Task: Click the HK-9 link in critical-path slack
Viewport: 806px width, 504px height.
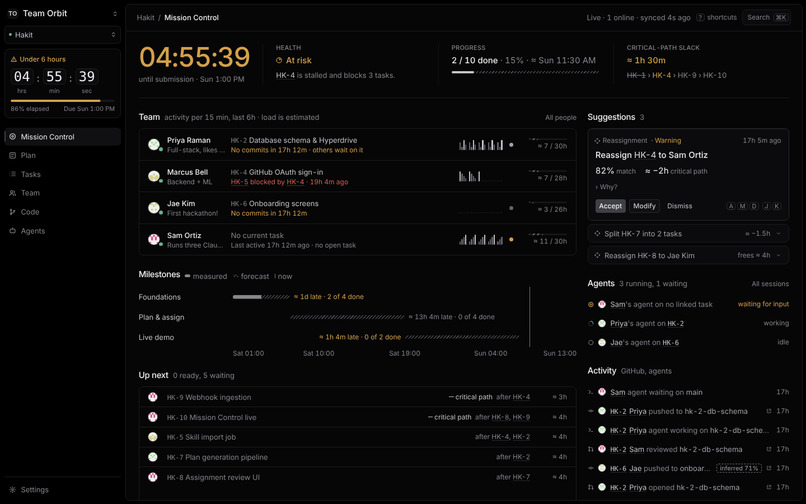Action: point(686,75)
